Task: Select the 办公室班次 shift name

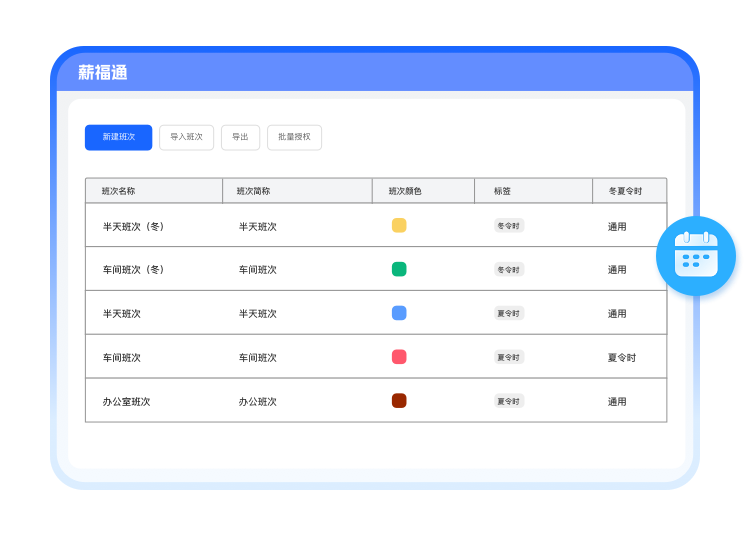Action: point(126,402)
